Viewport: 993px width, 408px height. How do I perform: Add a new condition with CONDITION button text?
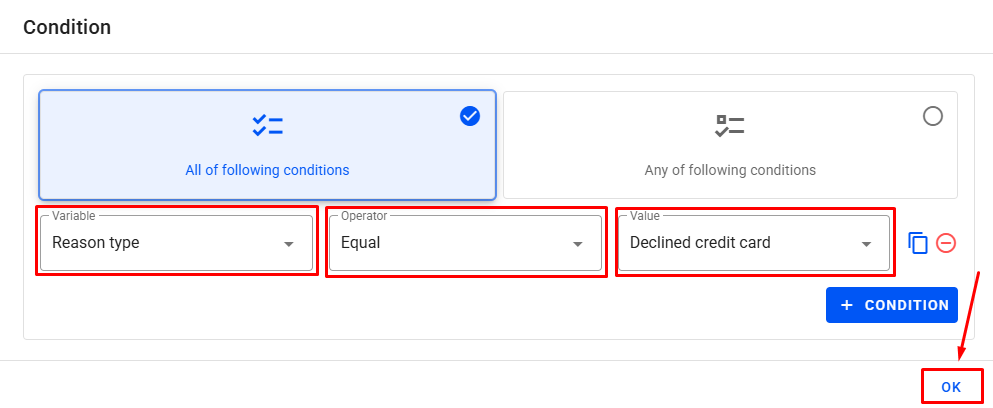(907, 305)
